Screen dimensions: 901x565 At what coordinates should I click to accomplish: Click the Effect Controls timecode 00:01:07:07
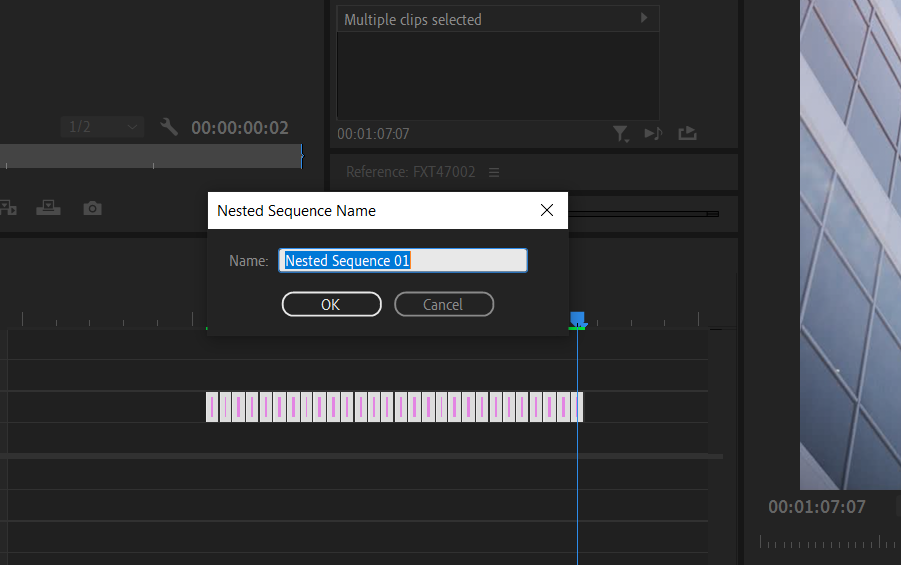click(x=374, y=134)
